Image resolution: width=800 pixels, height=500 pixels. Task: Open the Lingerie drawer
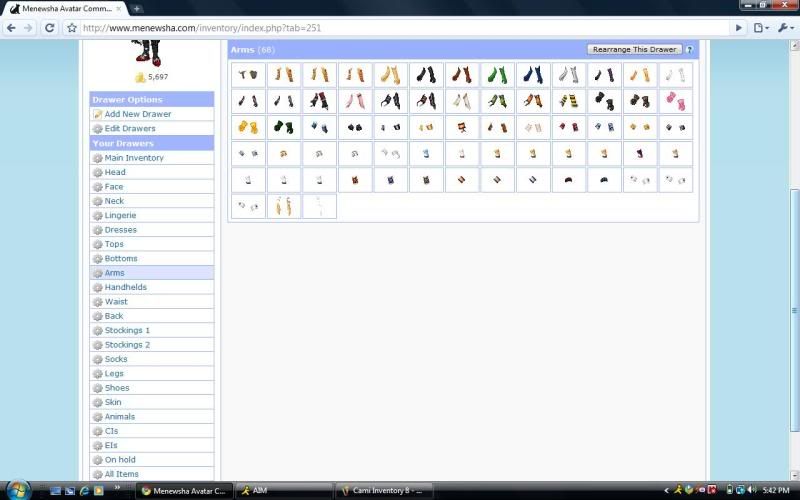click(120, 215)
